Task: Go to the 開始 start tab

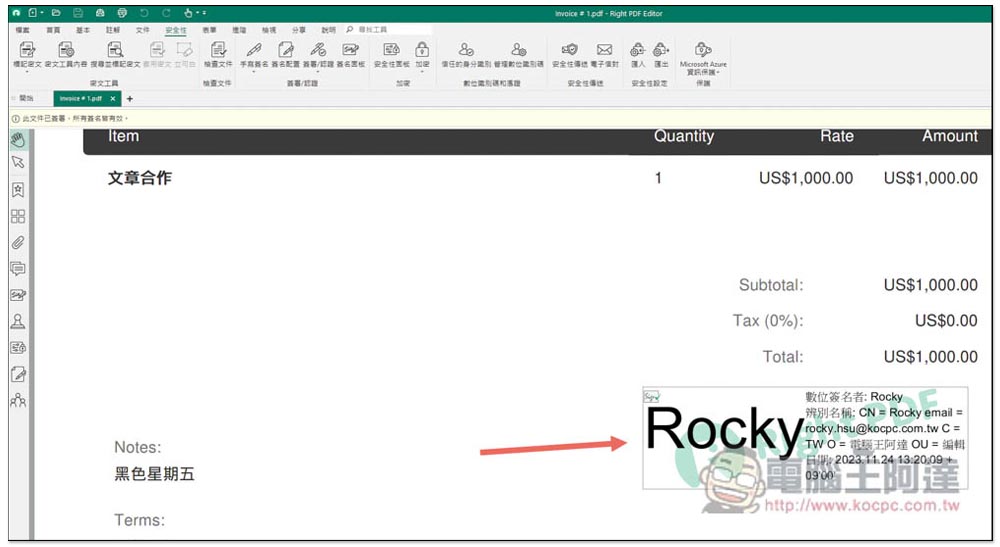Action: pyautogui.click(x=26, y=98)
